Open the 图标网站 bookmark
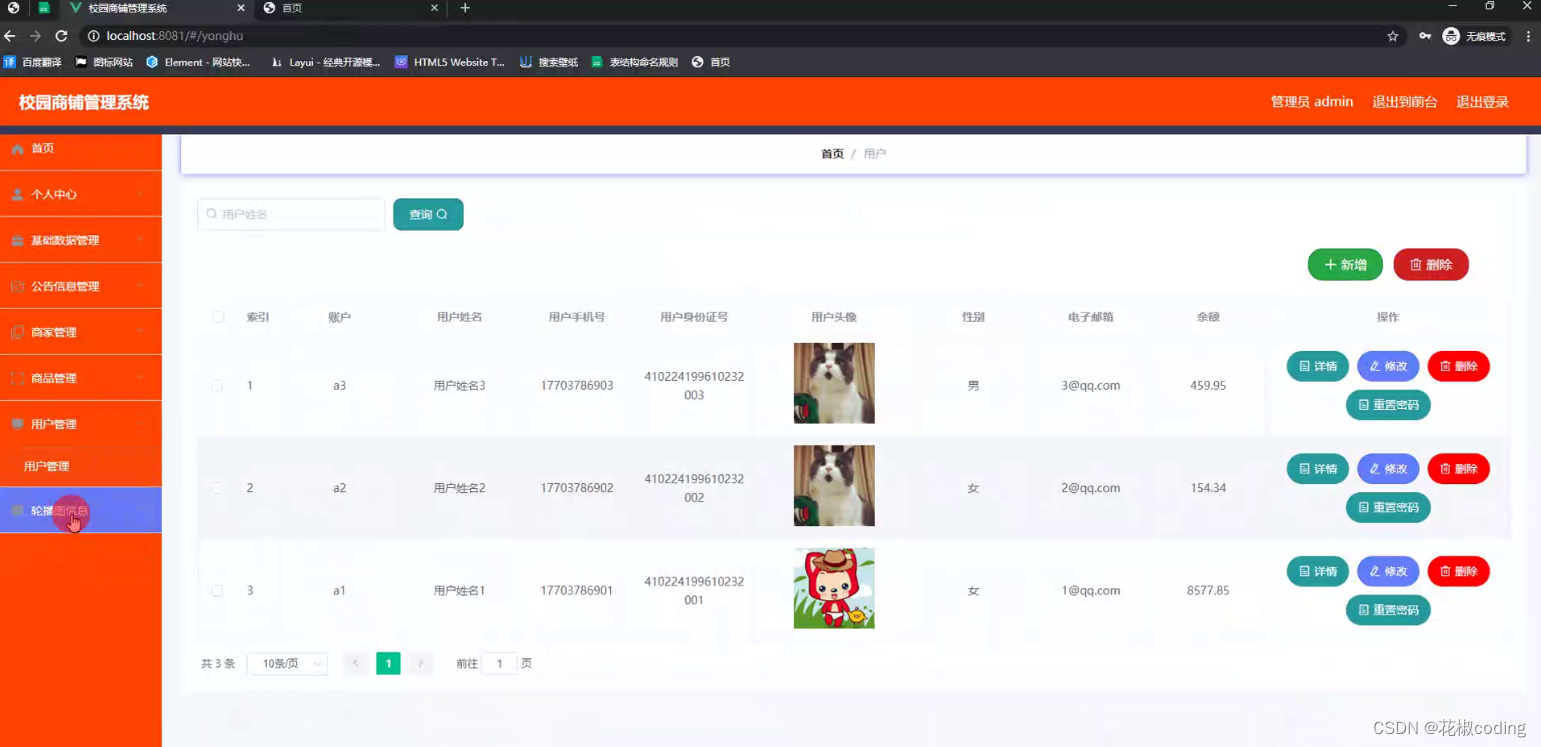This screenshot has height=747, width=1541. coord(104,62)
